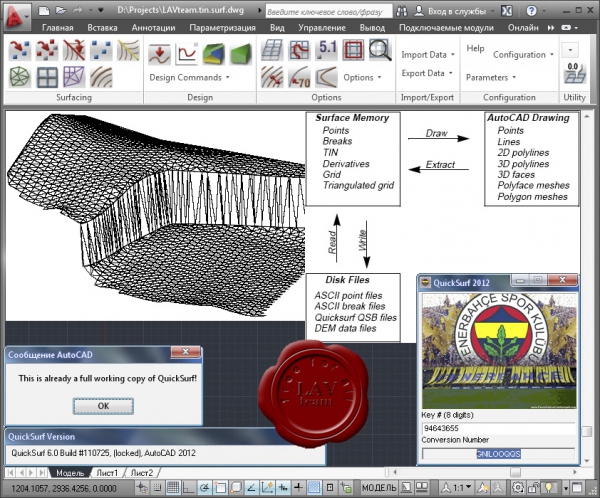The width and height of the screenshot is (600, 498).
Task: Switch to the Лист1 layout tab
Action: tap(107, 473)
